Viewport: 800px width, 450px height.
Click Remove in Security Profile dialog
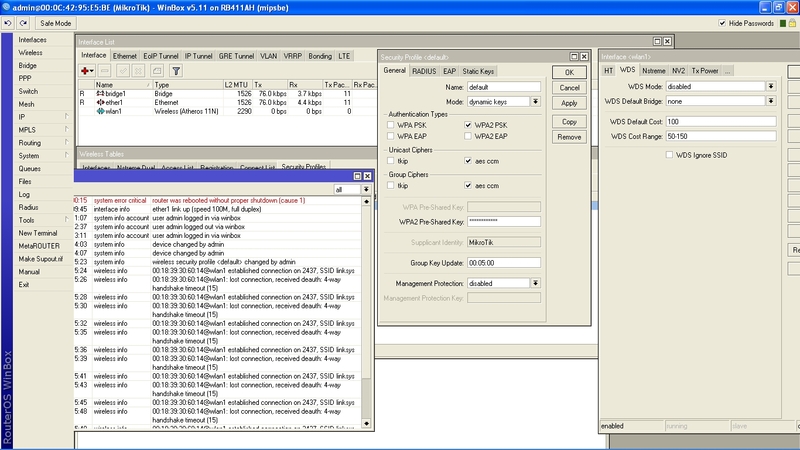click(x=569, y=137)
